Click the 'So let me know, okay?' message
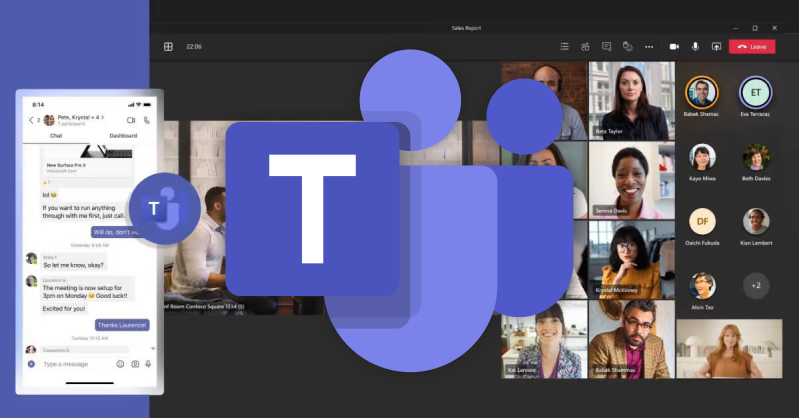799x418 pixels. (x=73, y=265)
